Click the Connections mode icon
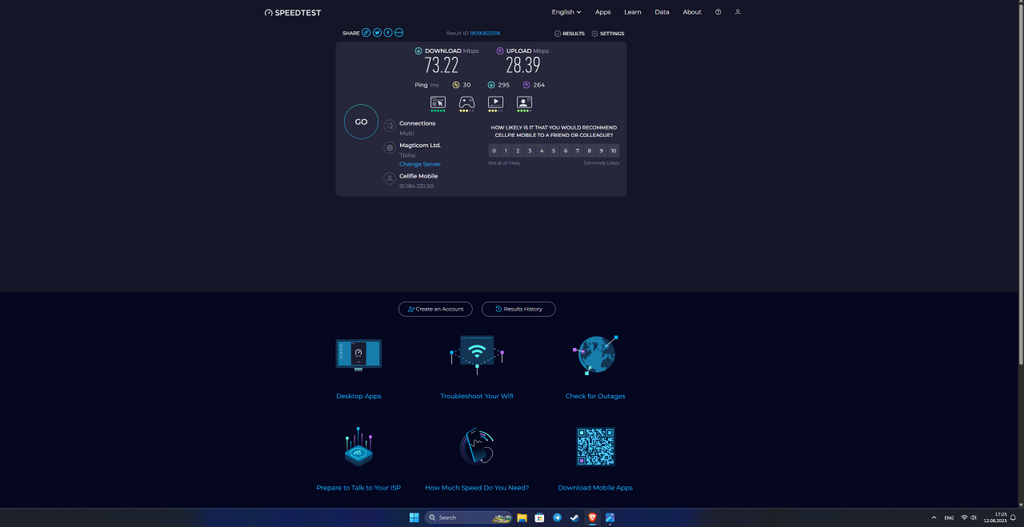The height and width of the screenshot is (527, 1024). click(390, 125)
